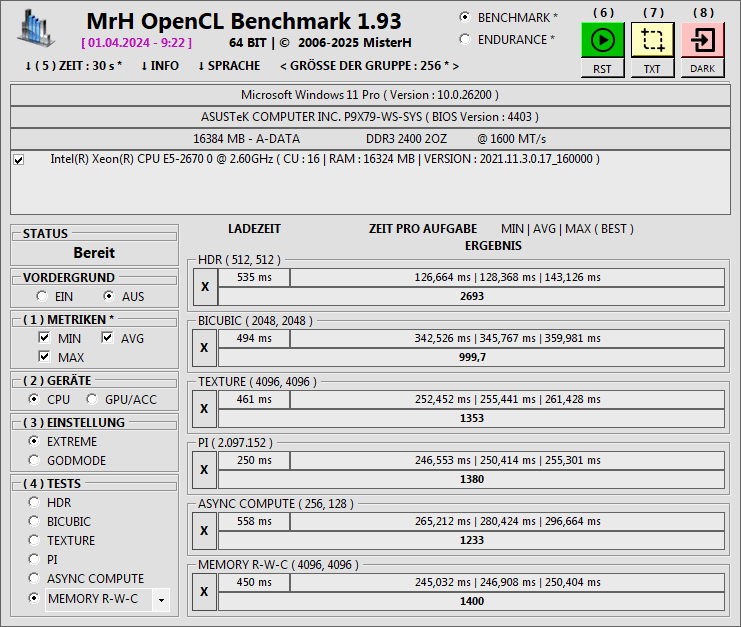The width and height of the screenshot is (741, 627).
Task: Select the BENCHMARK mode radio button
Action: [465, 17]
